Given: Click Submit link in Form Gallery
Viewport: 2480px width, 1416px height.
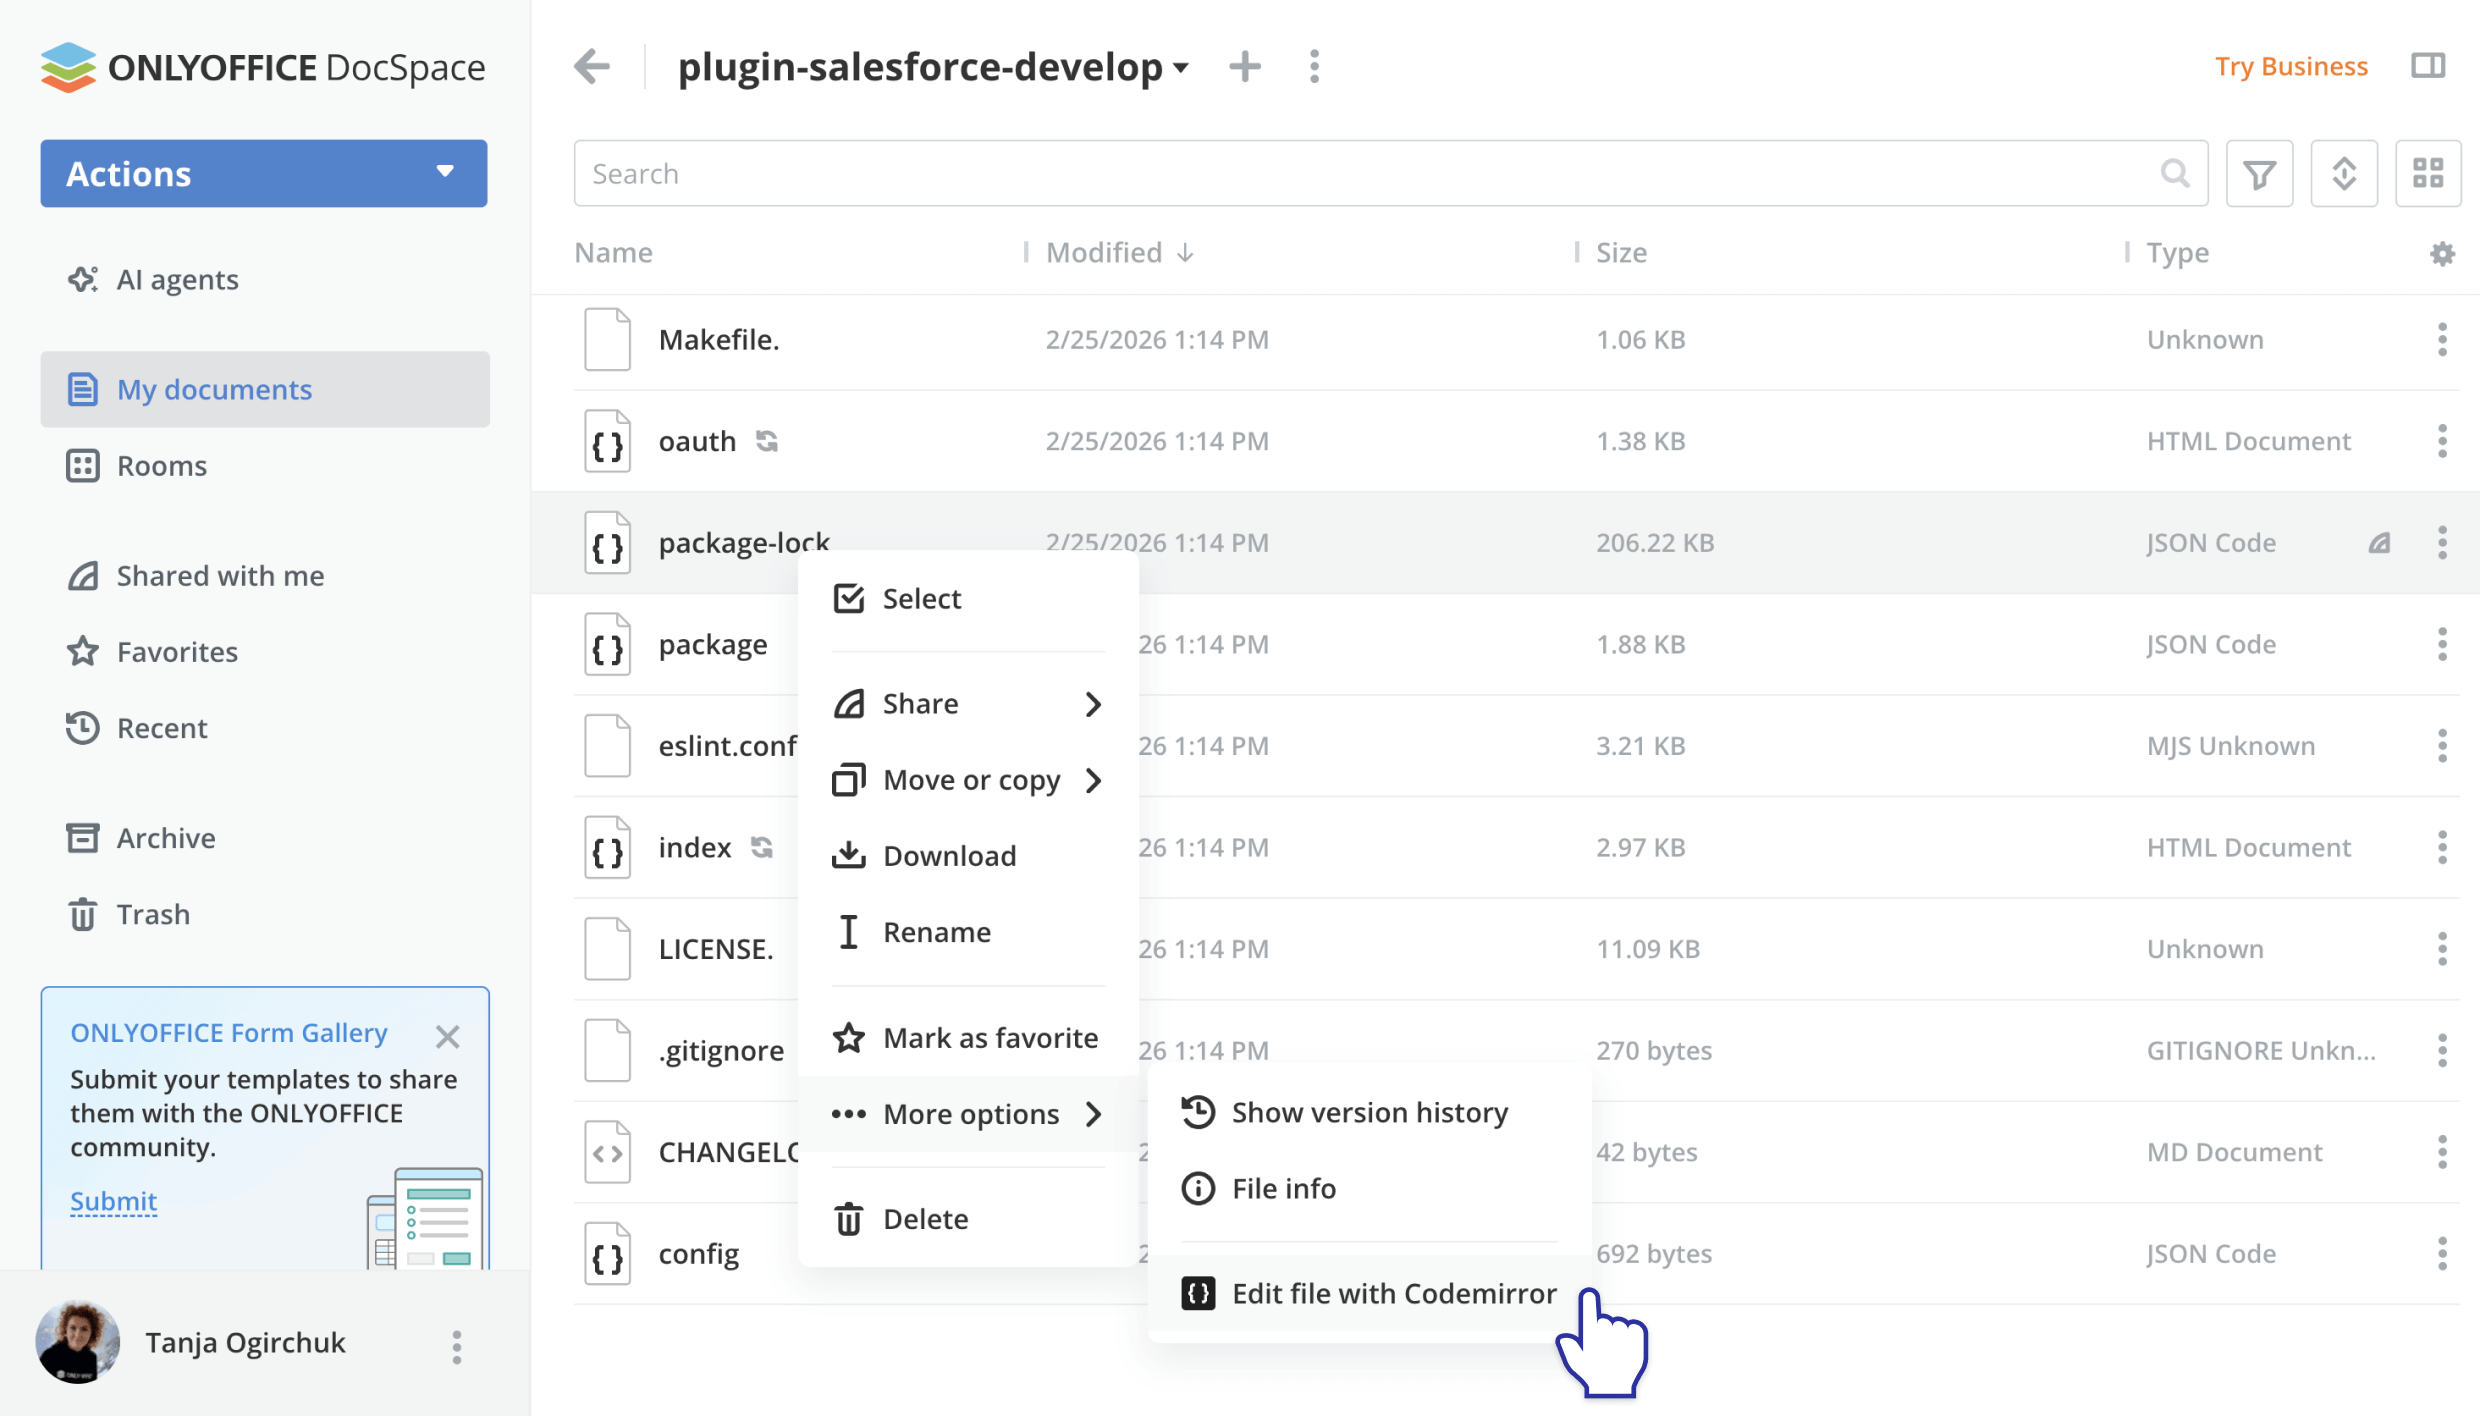Looking at the screenshot, I should tap(113, 1201).
